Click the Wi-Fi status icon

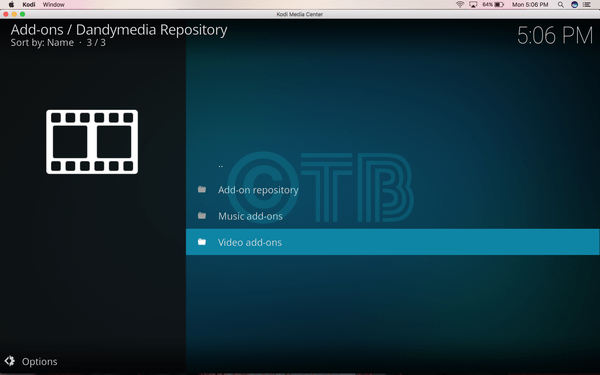tap(460, 5)
